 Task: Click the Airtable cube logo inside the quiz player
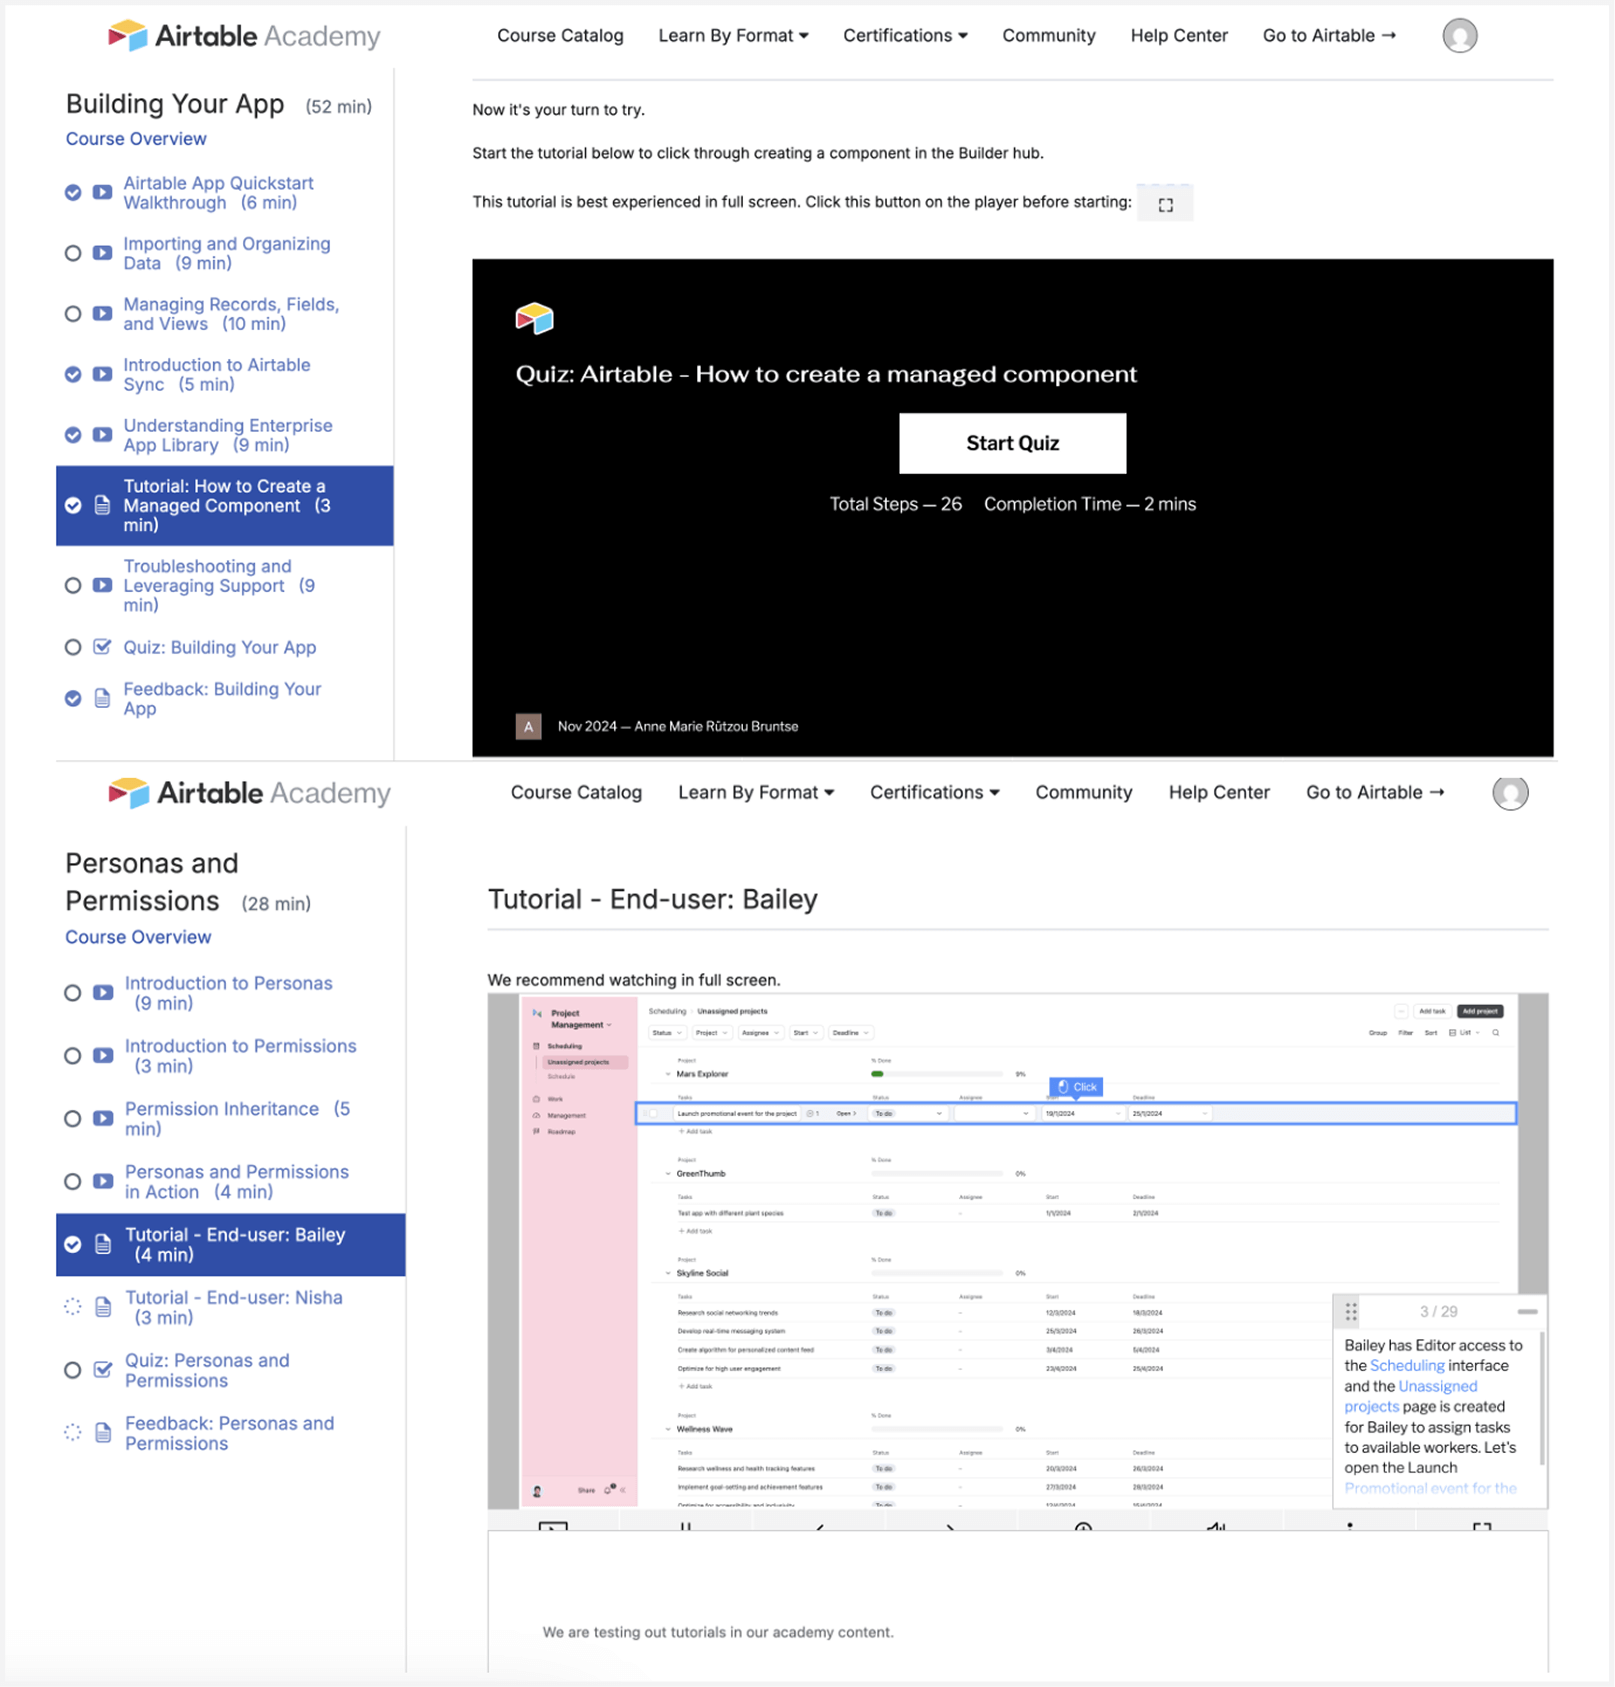point(534,318)
